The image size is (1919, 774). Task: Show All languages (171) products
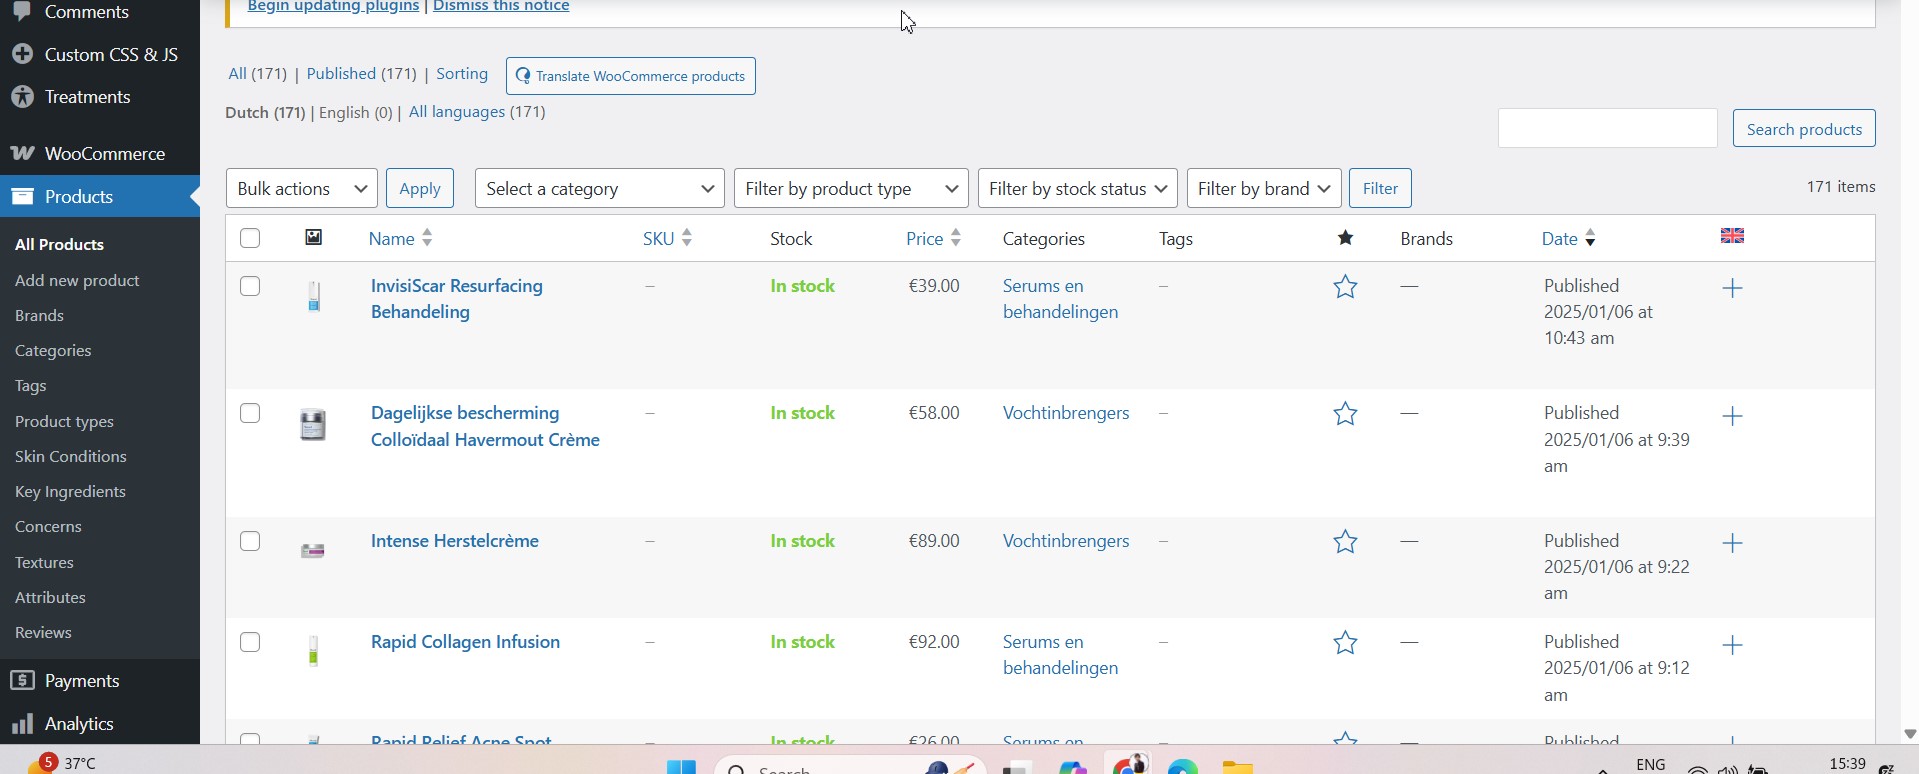pos(477,112)
